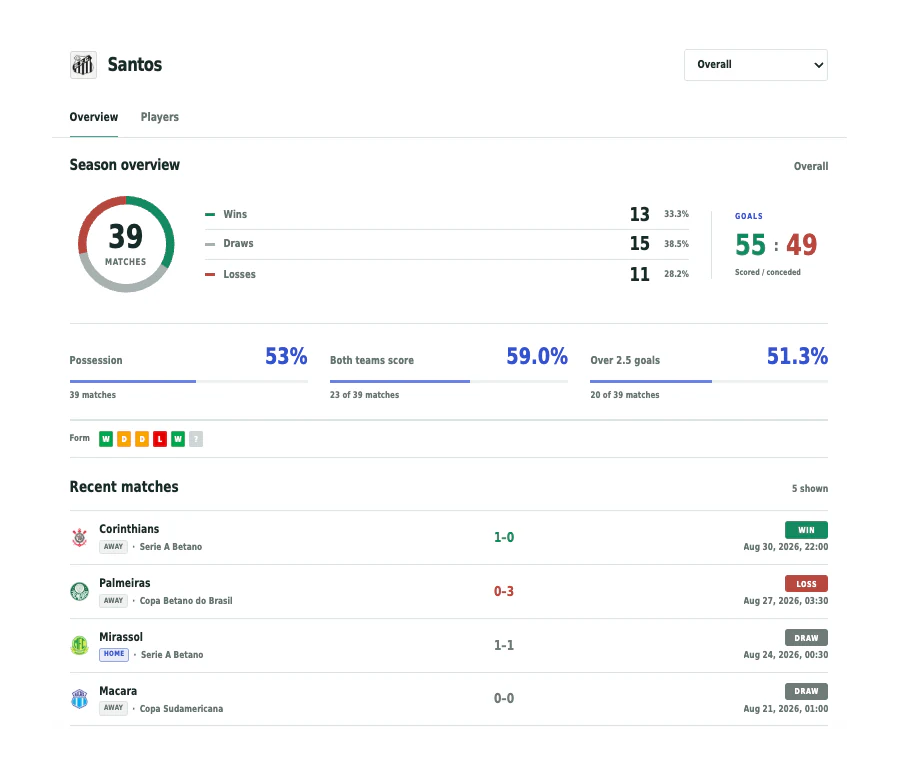Click the AWAY tag under Palmeiras

point(113,600)
